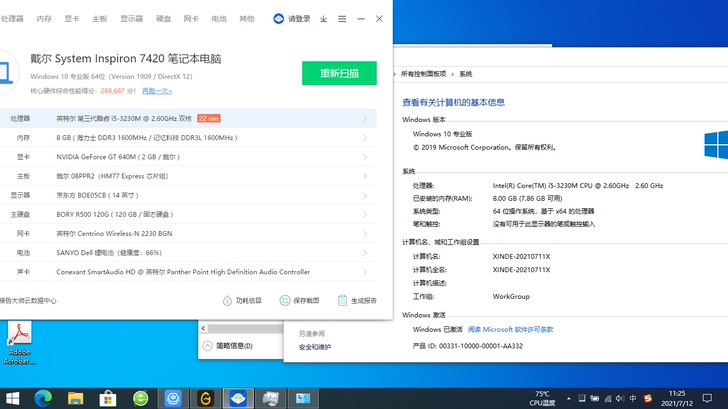Viewport: 728px width, 409px height.
Task: Show hidden tray icons arrow
Action: (569, 398)
